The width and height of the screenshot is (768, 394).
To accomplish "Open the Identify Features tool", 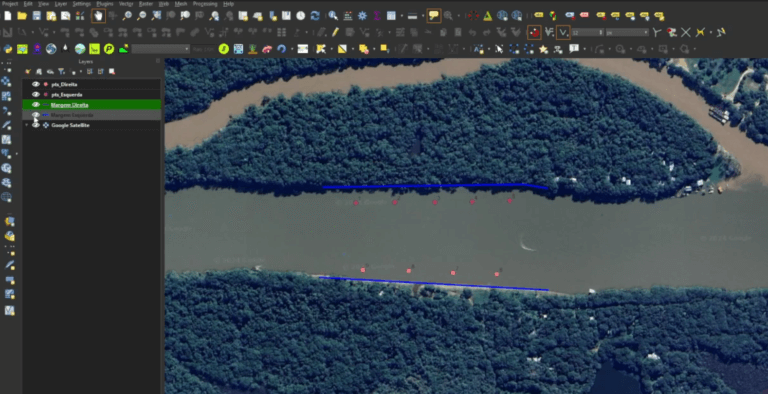I will point(333,16).
